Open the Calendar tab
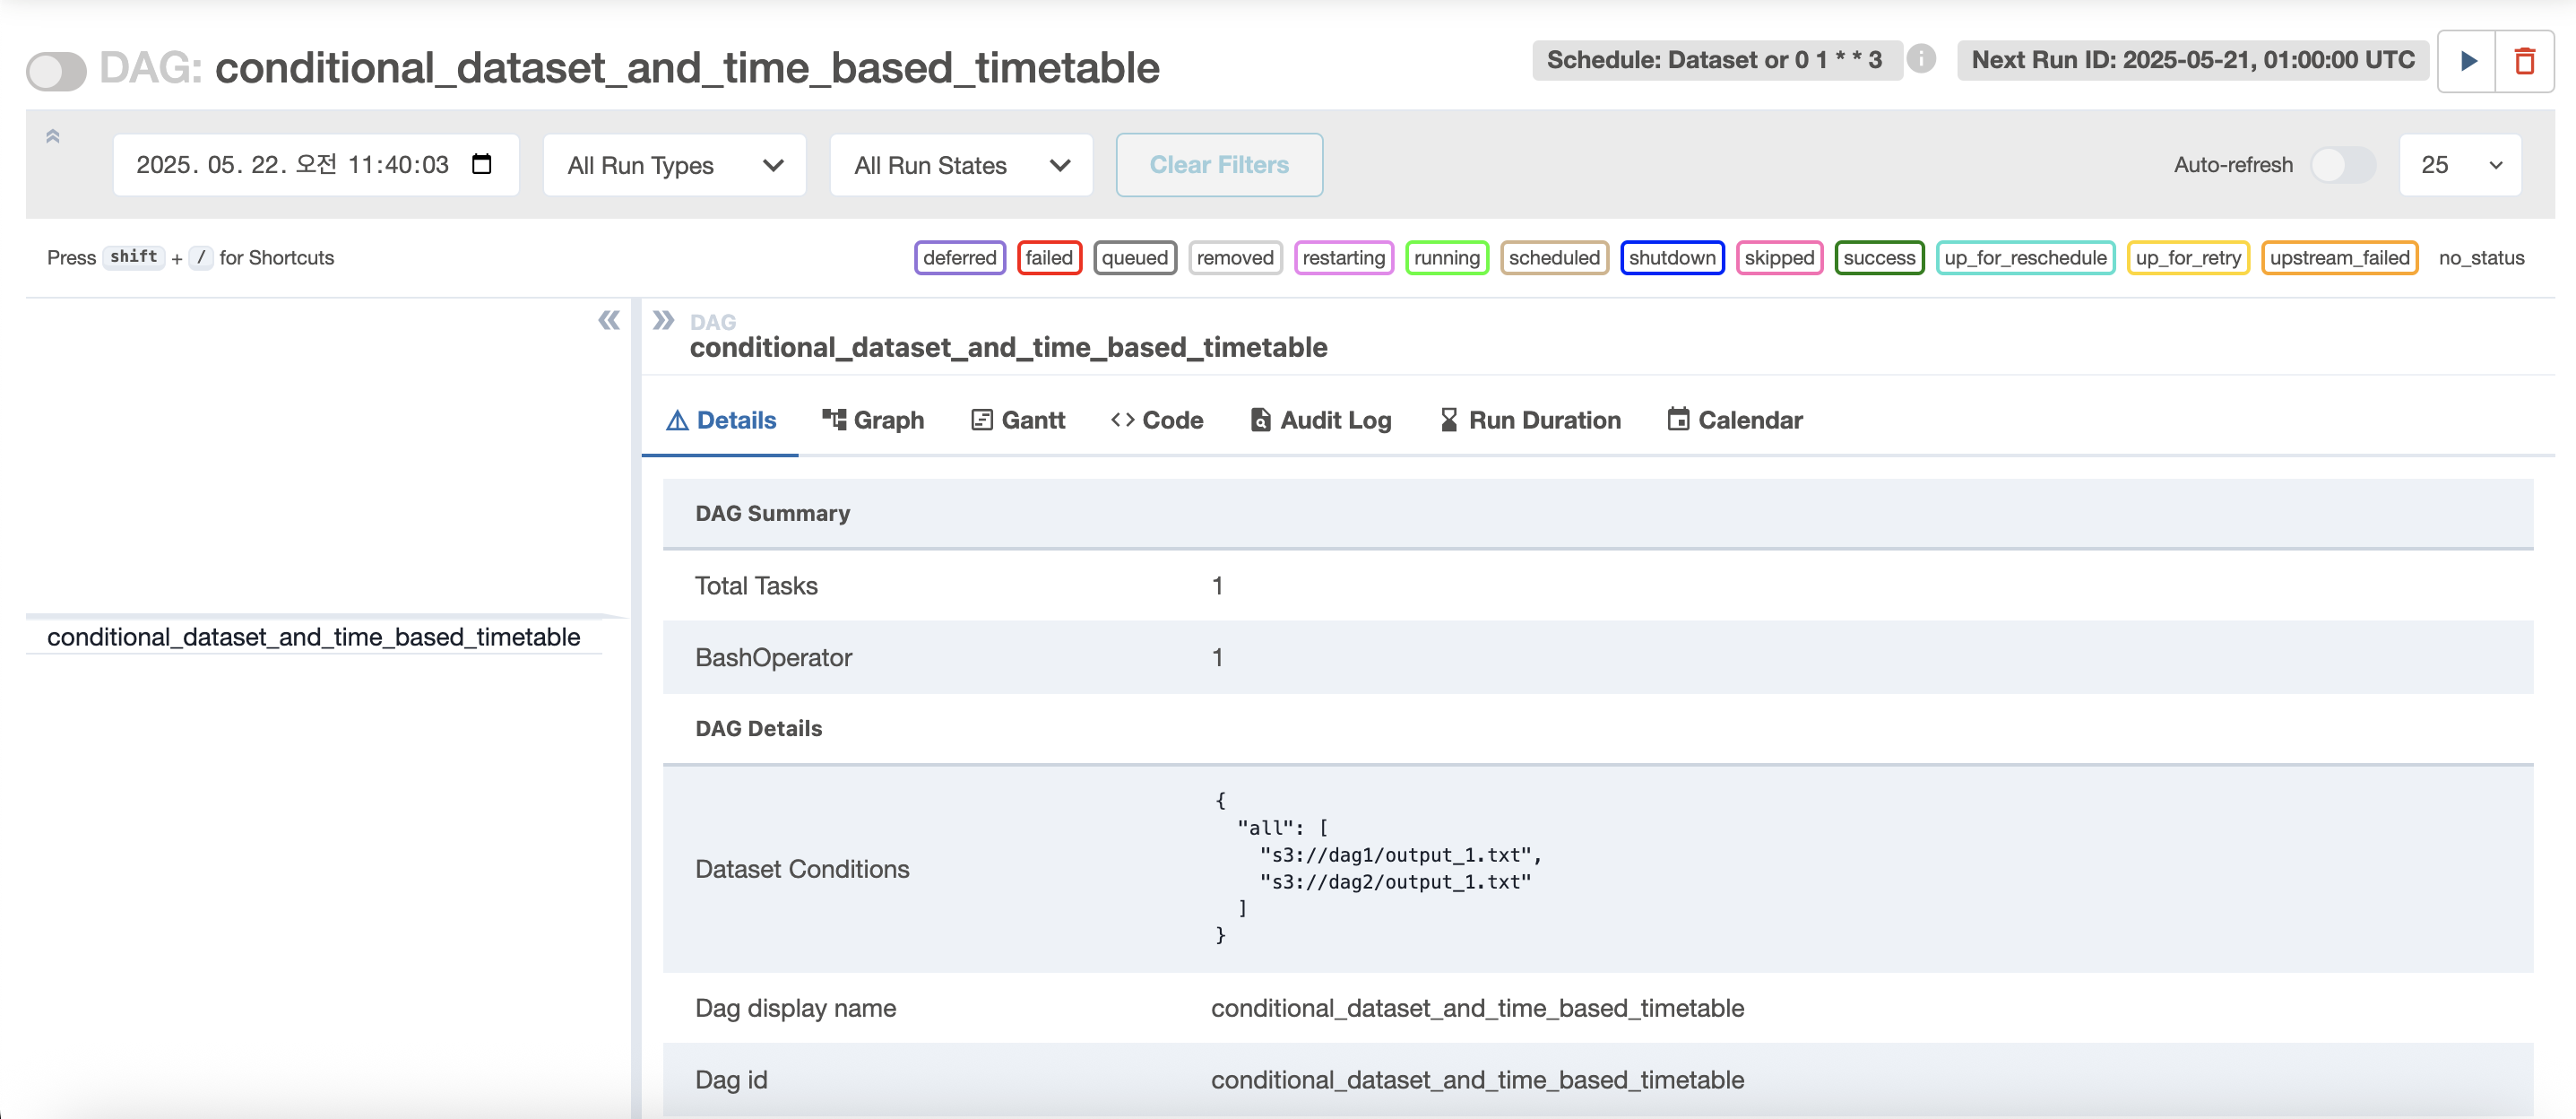2576x1119 pixels. [1735, 420]
